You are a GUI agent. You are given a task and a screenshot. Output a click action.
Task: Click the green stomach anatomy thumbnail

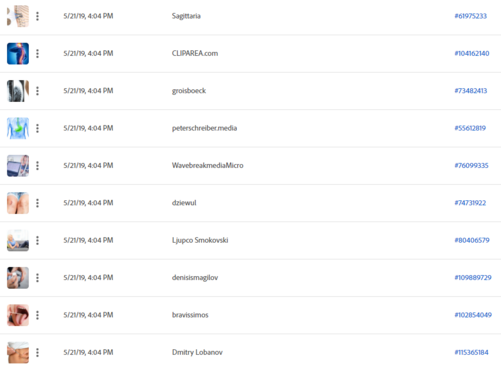pyautogui.click(x=18, y=128)
